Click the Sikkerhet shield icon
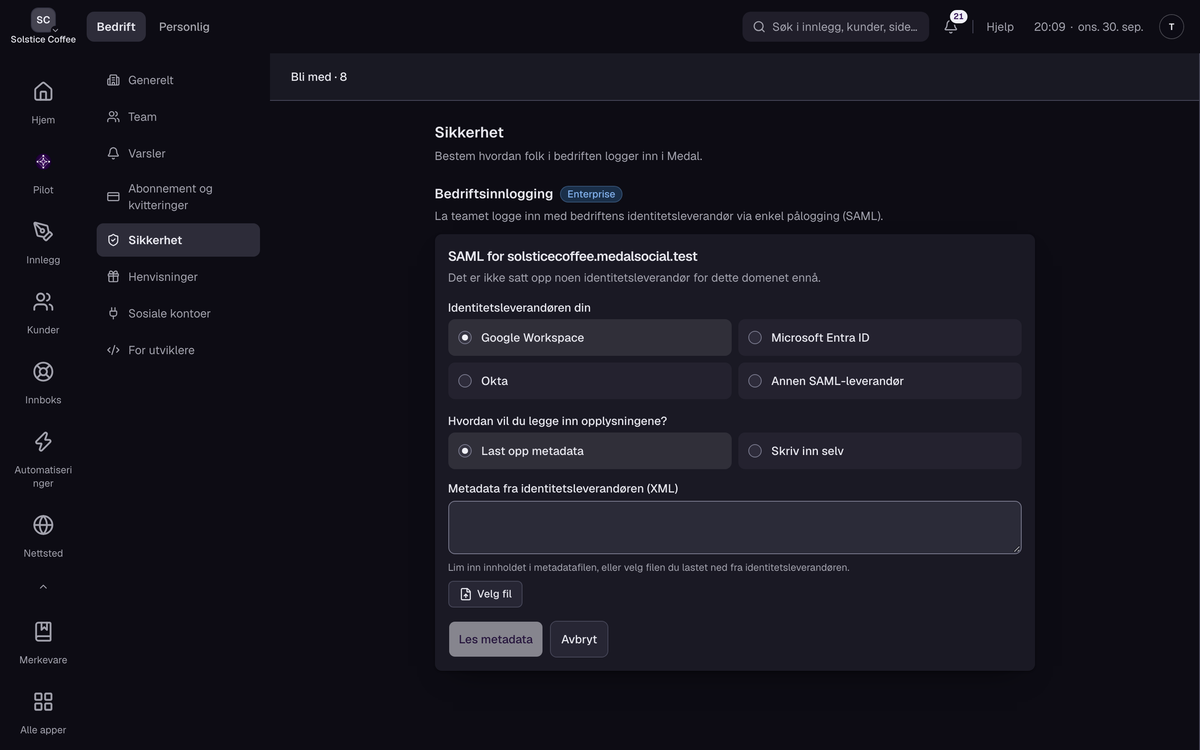This screenshot has width=1200, height=750. tap(113, 240)
